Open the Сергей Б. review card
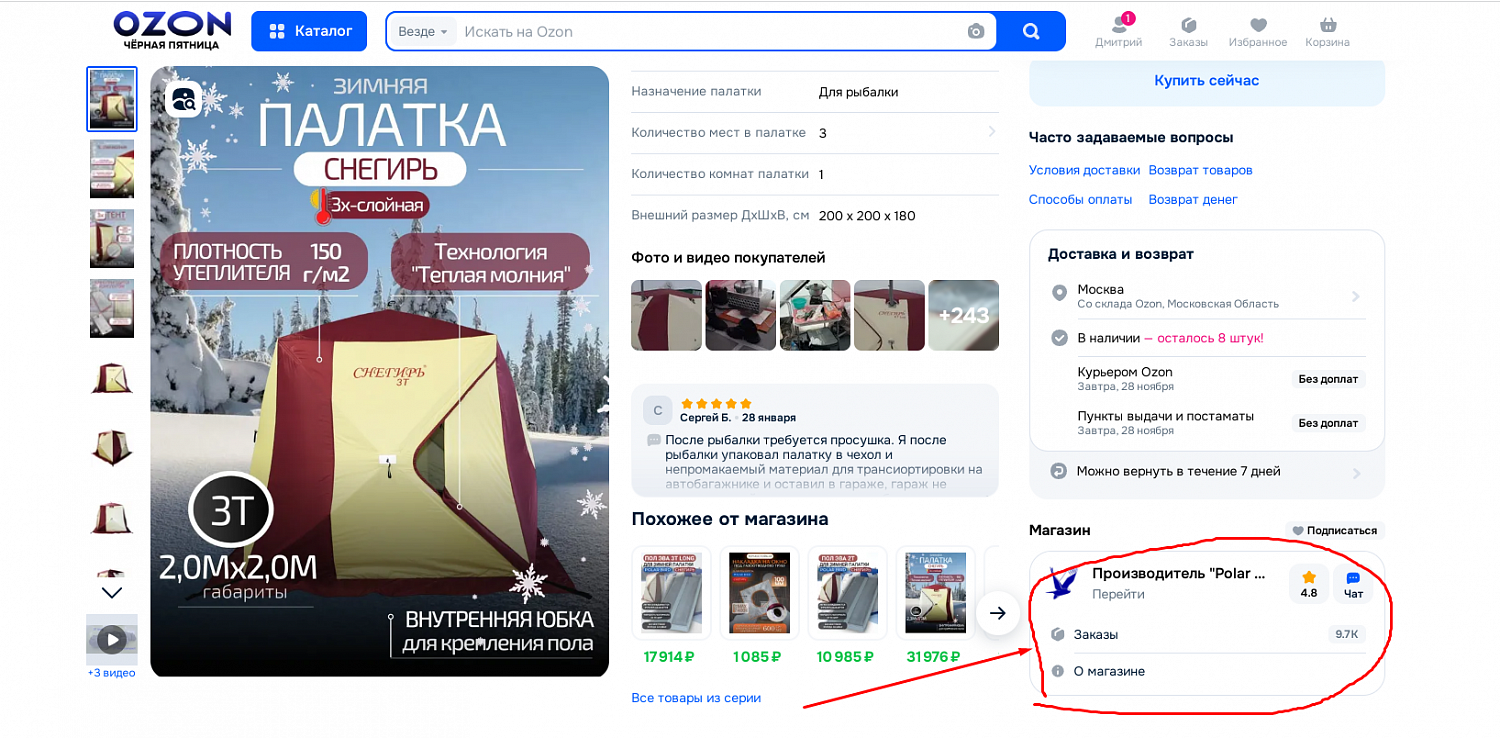This screenshot has height=738, width=1500. pyautogui.click(x=815, y=441)
